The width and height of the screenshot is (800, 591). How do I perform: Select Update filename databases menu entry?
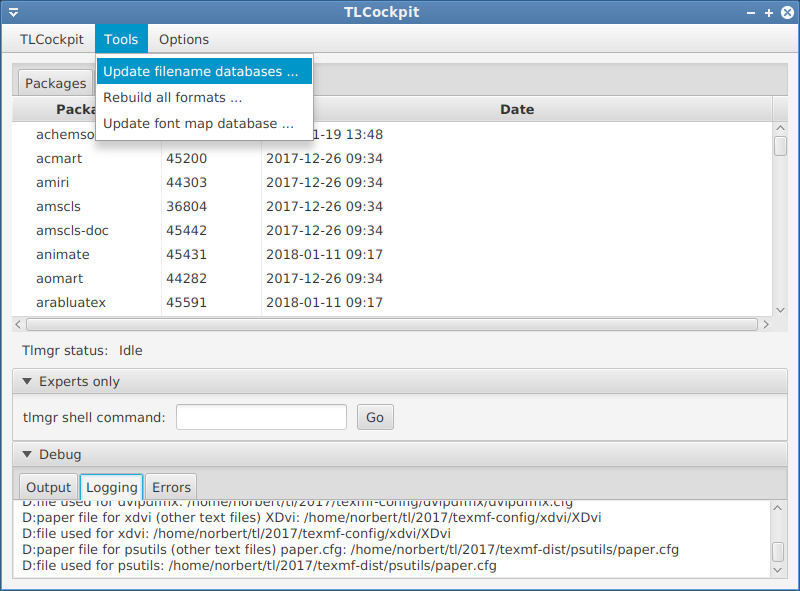pyautogui.click(x=201, y=71)
